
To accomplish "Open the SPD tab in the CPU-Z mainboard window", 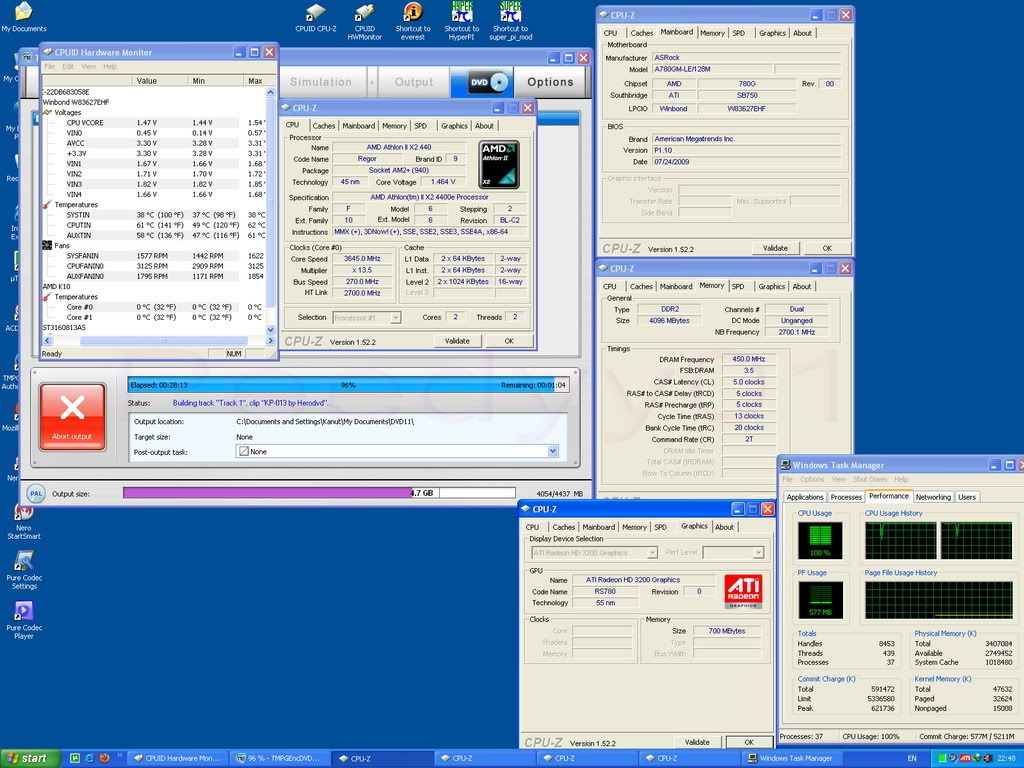I will (x=739, y=33).
